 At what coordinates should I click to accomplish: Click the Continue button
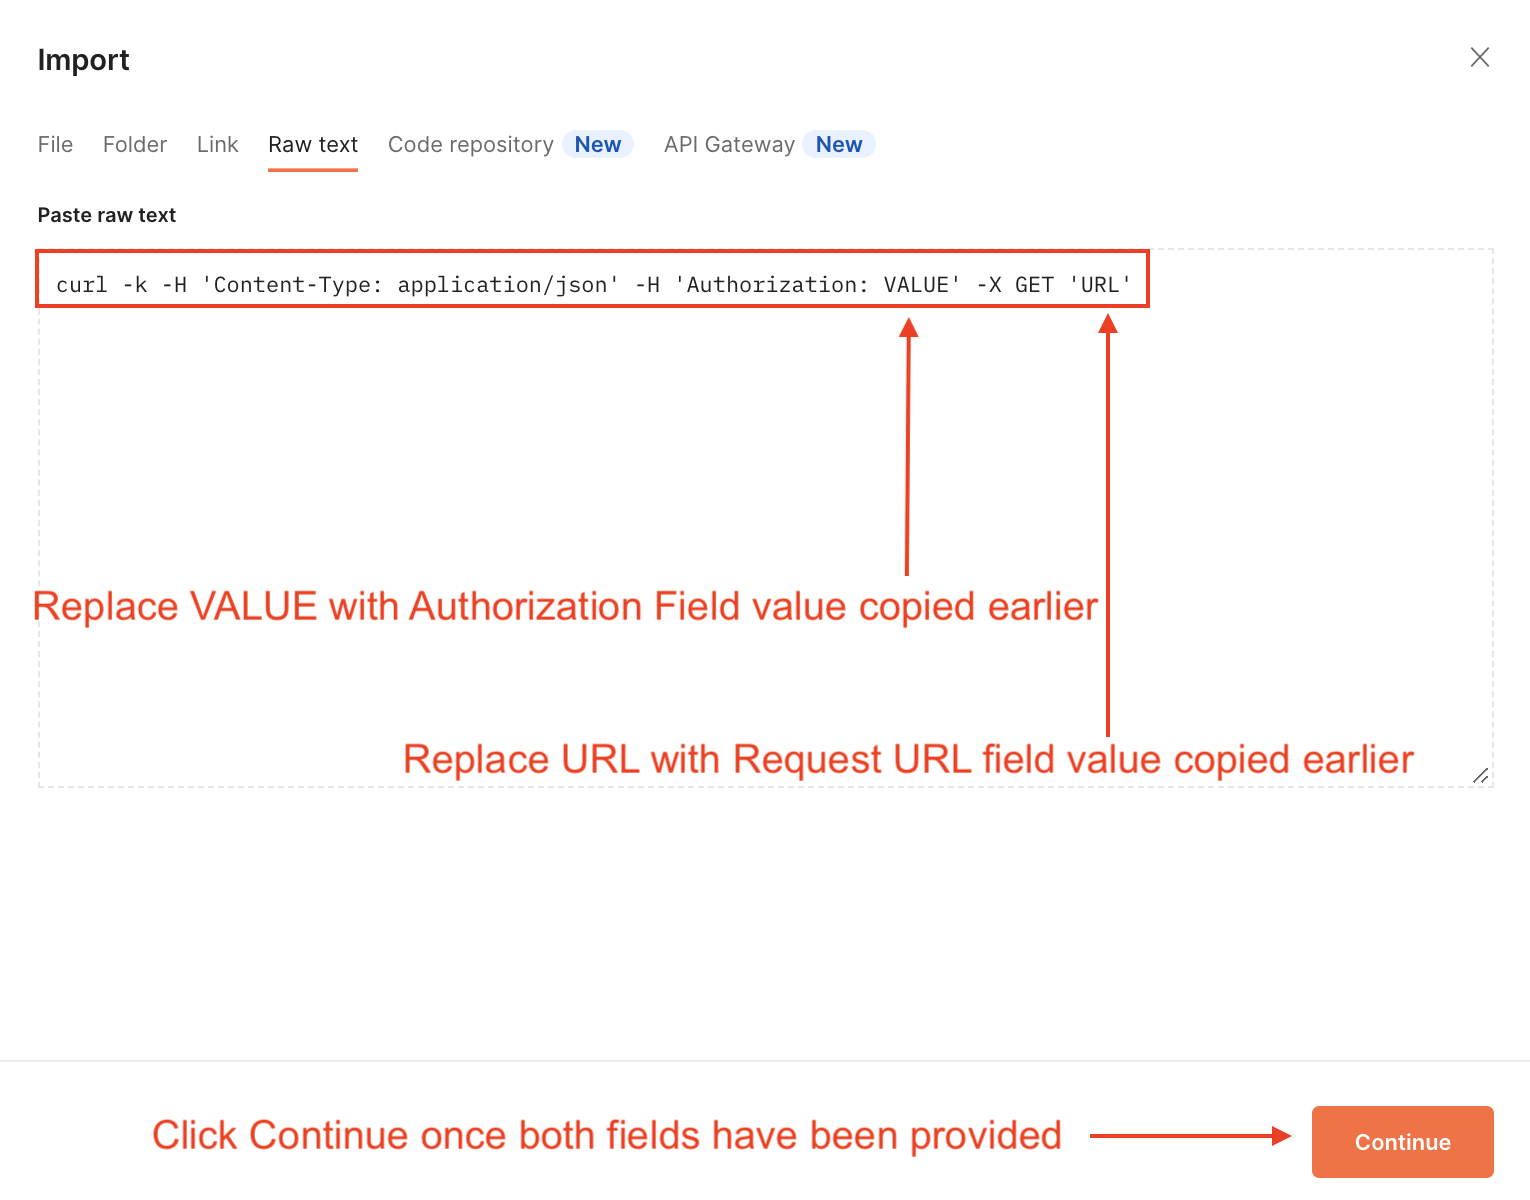pyautogui.click(x=1402, y=1142)
